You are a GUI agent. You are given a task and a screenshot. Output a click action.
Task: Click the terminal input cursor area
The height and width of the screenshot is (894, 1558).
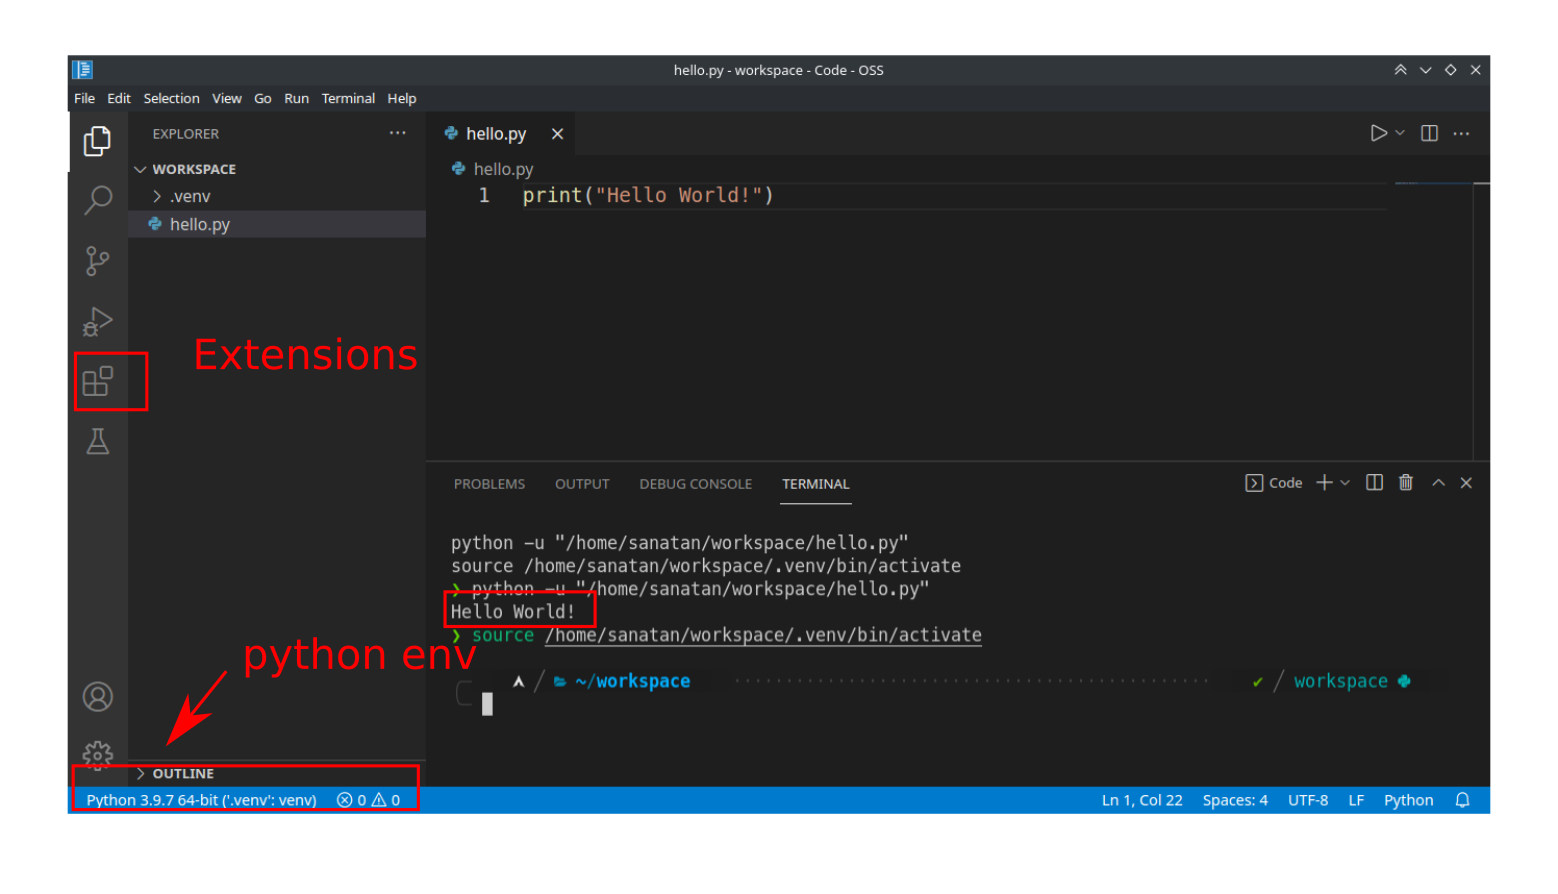pos(487,704)
